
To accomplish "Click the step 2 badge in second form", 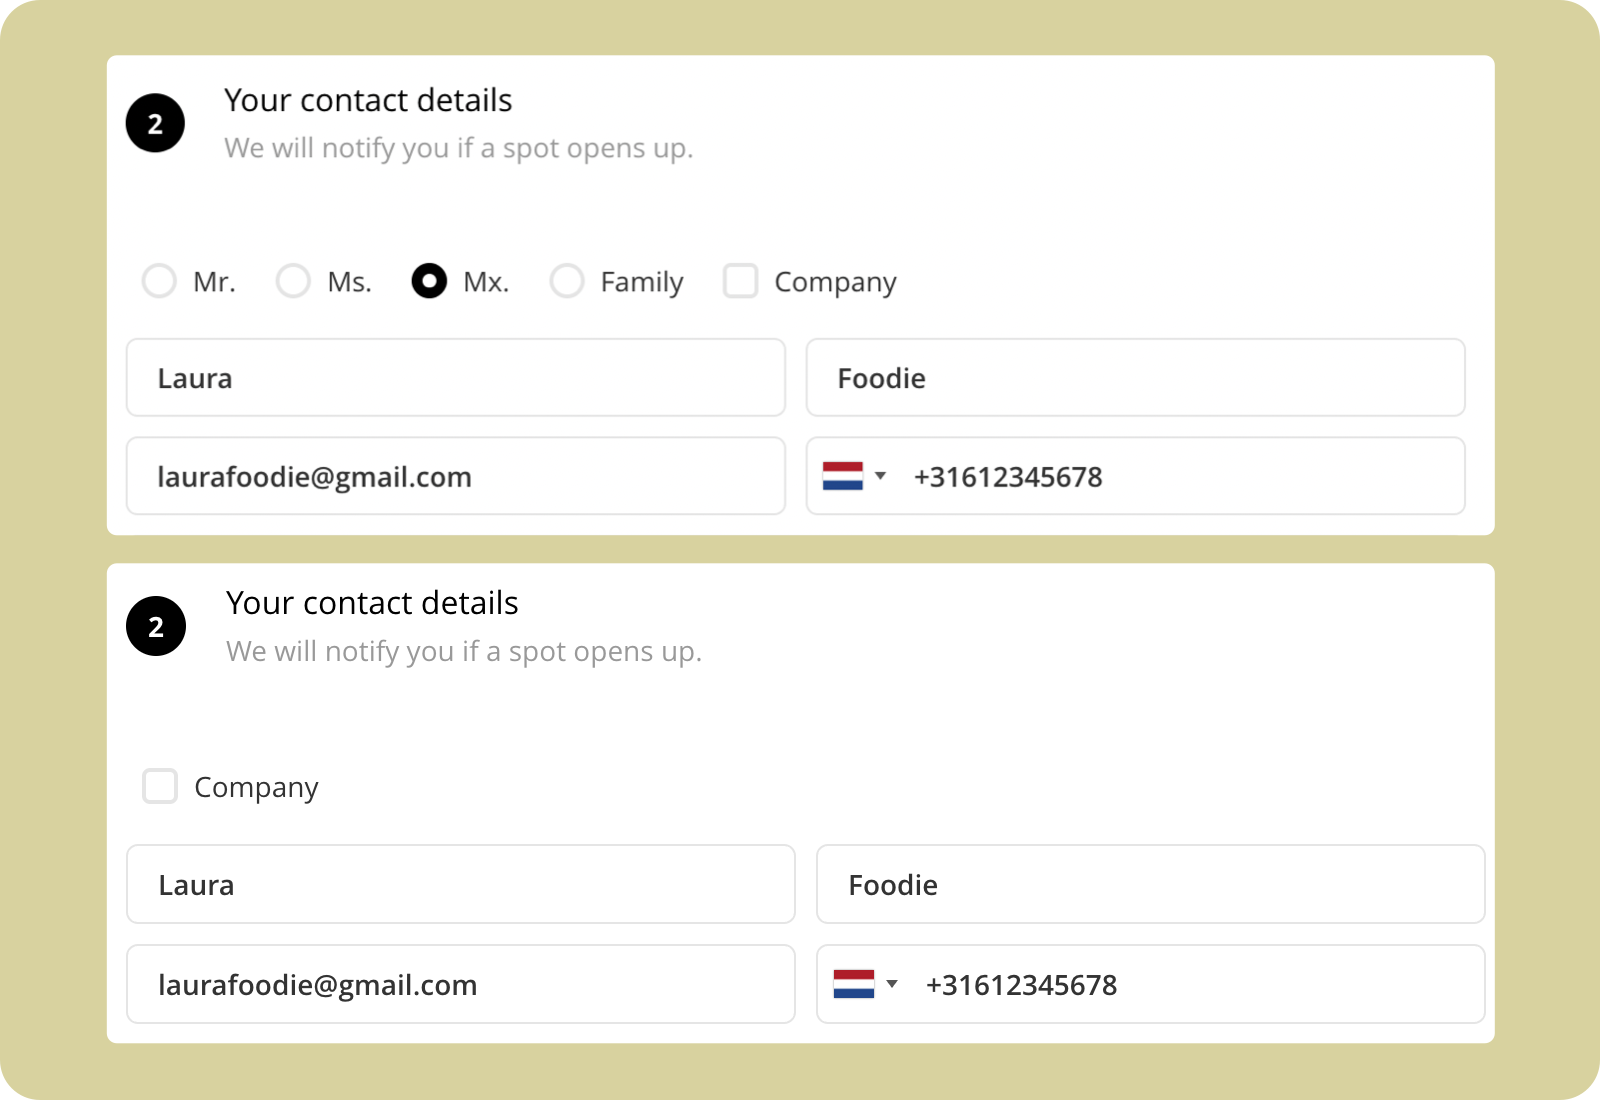I will [156, 626].
